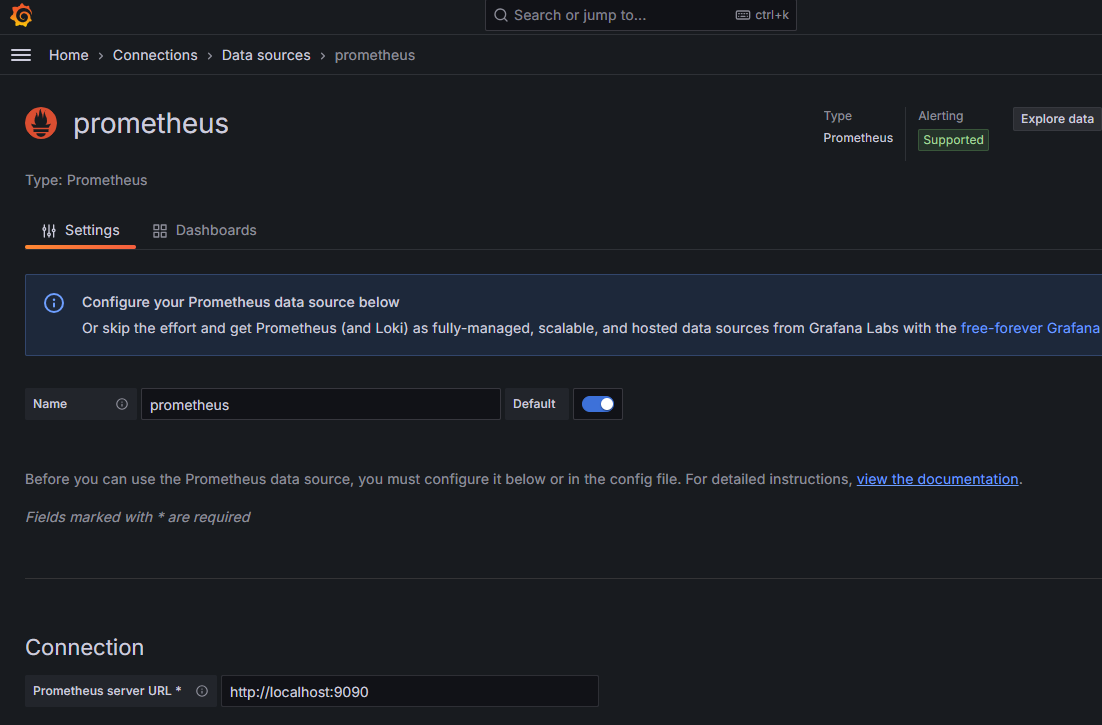The image size is (1102, 725).
Task: Click the Name input field
Action: point(320,404)
